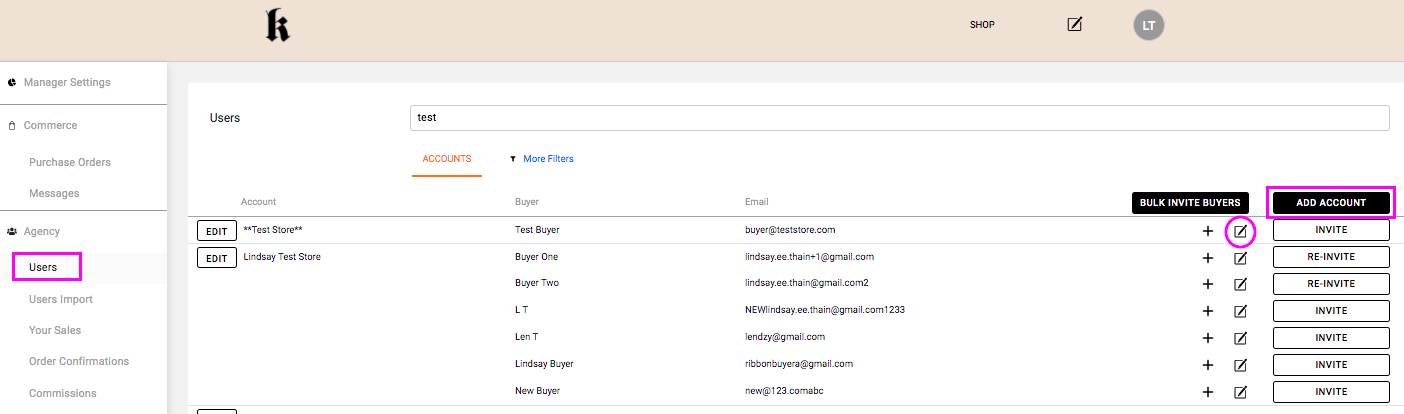Click the Users search field
Image resolution: width=1404 pixels, height=414 pixels.
(x=899, y=118)
